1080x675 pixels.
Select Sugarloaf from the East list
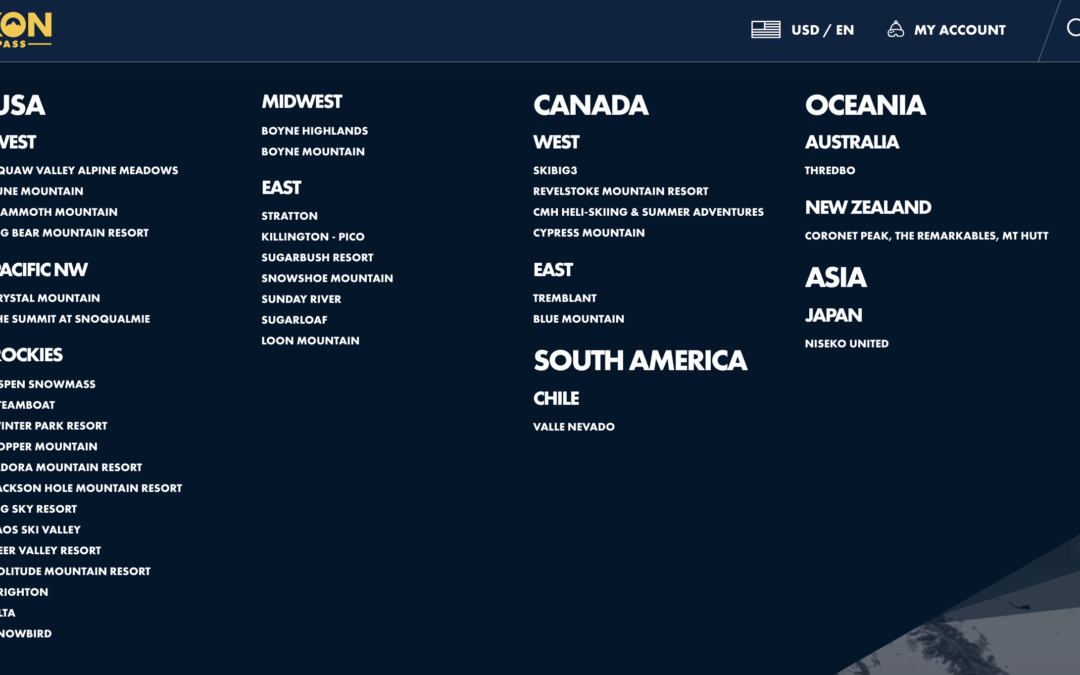pyautogui.click(x=295, y=320)
